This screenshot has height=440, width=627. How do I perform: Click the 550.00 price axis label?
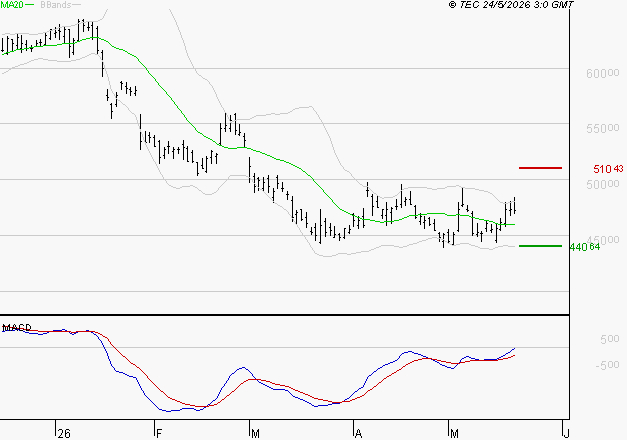tap(603, 128)
